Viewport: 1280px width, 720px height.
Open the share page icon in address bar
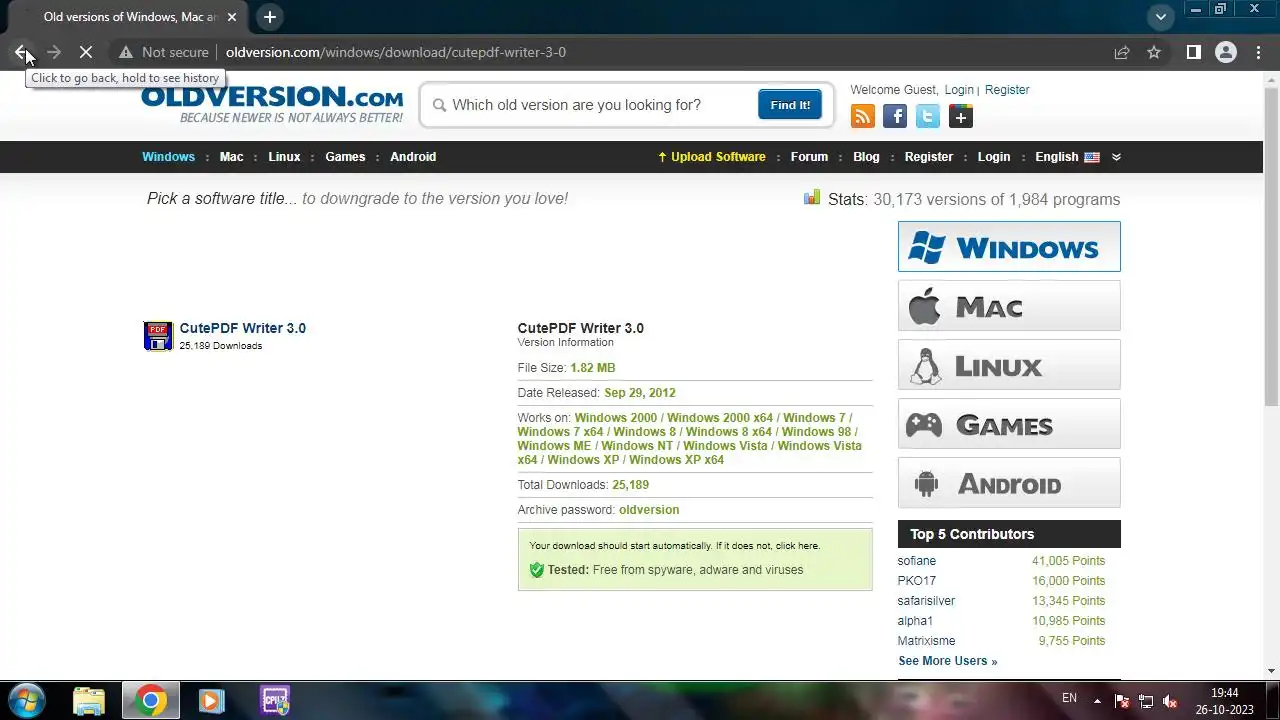pos(1122,52)
